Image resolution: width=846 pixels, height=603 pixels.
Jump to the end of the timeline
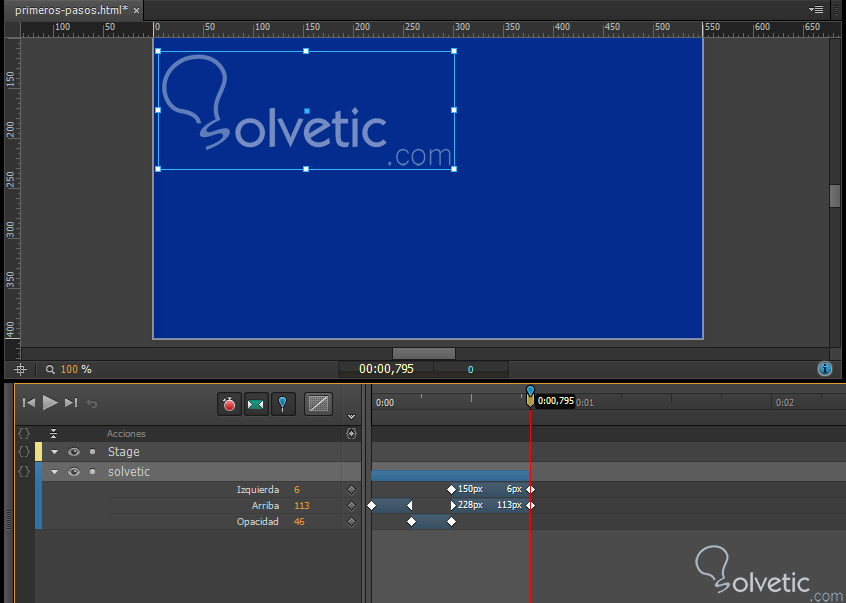(x=71, y=402)
